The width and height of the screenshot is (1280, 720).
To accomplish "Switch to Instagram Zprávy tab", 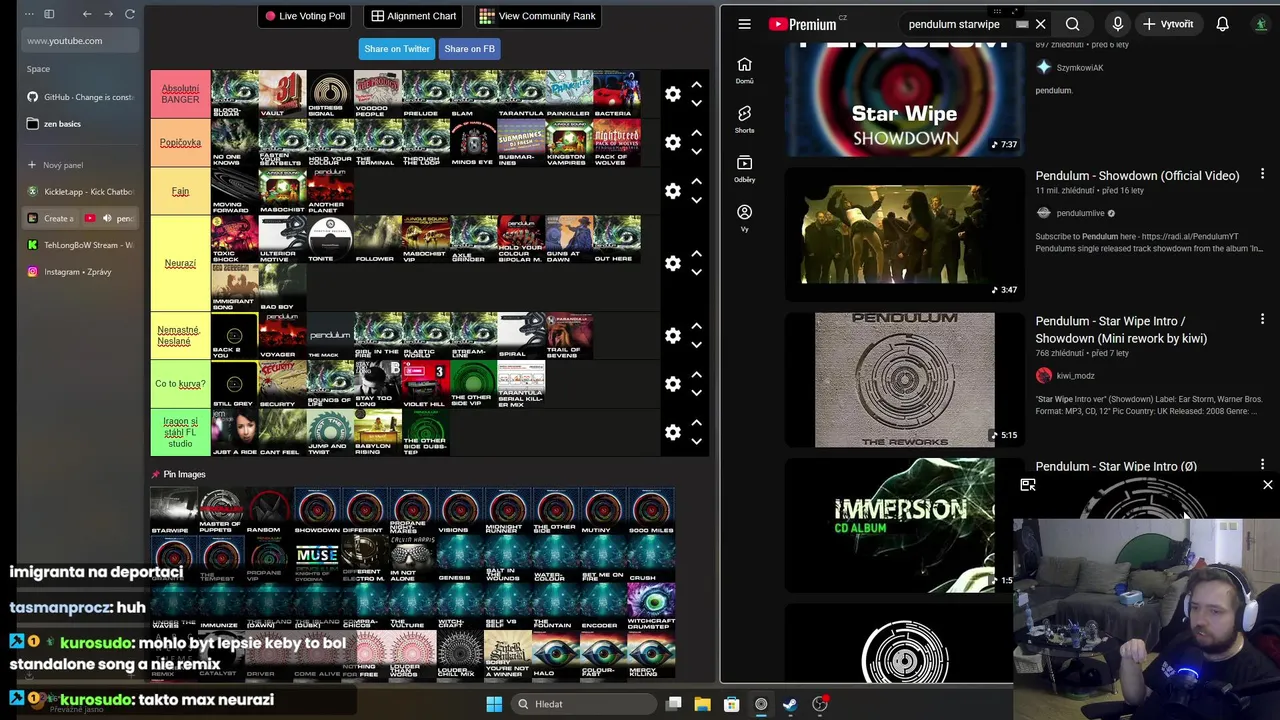I will 80,272.
